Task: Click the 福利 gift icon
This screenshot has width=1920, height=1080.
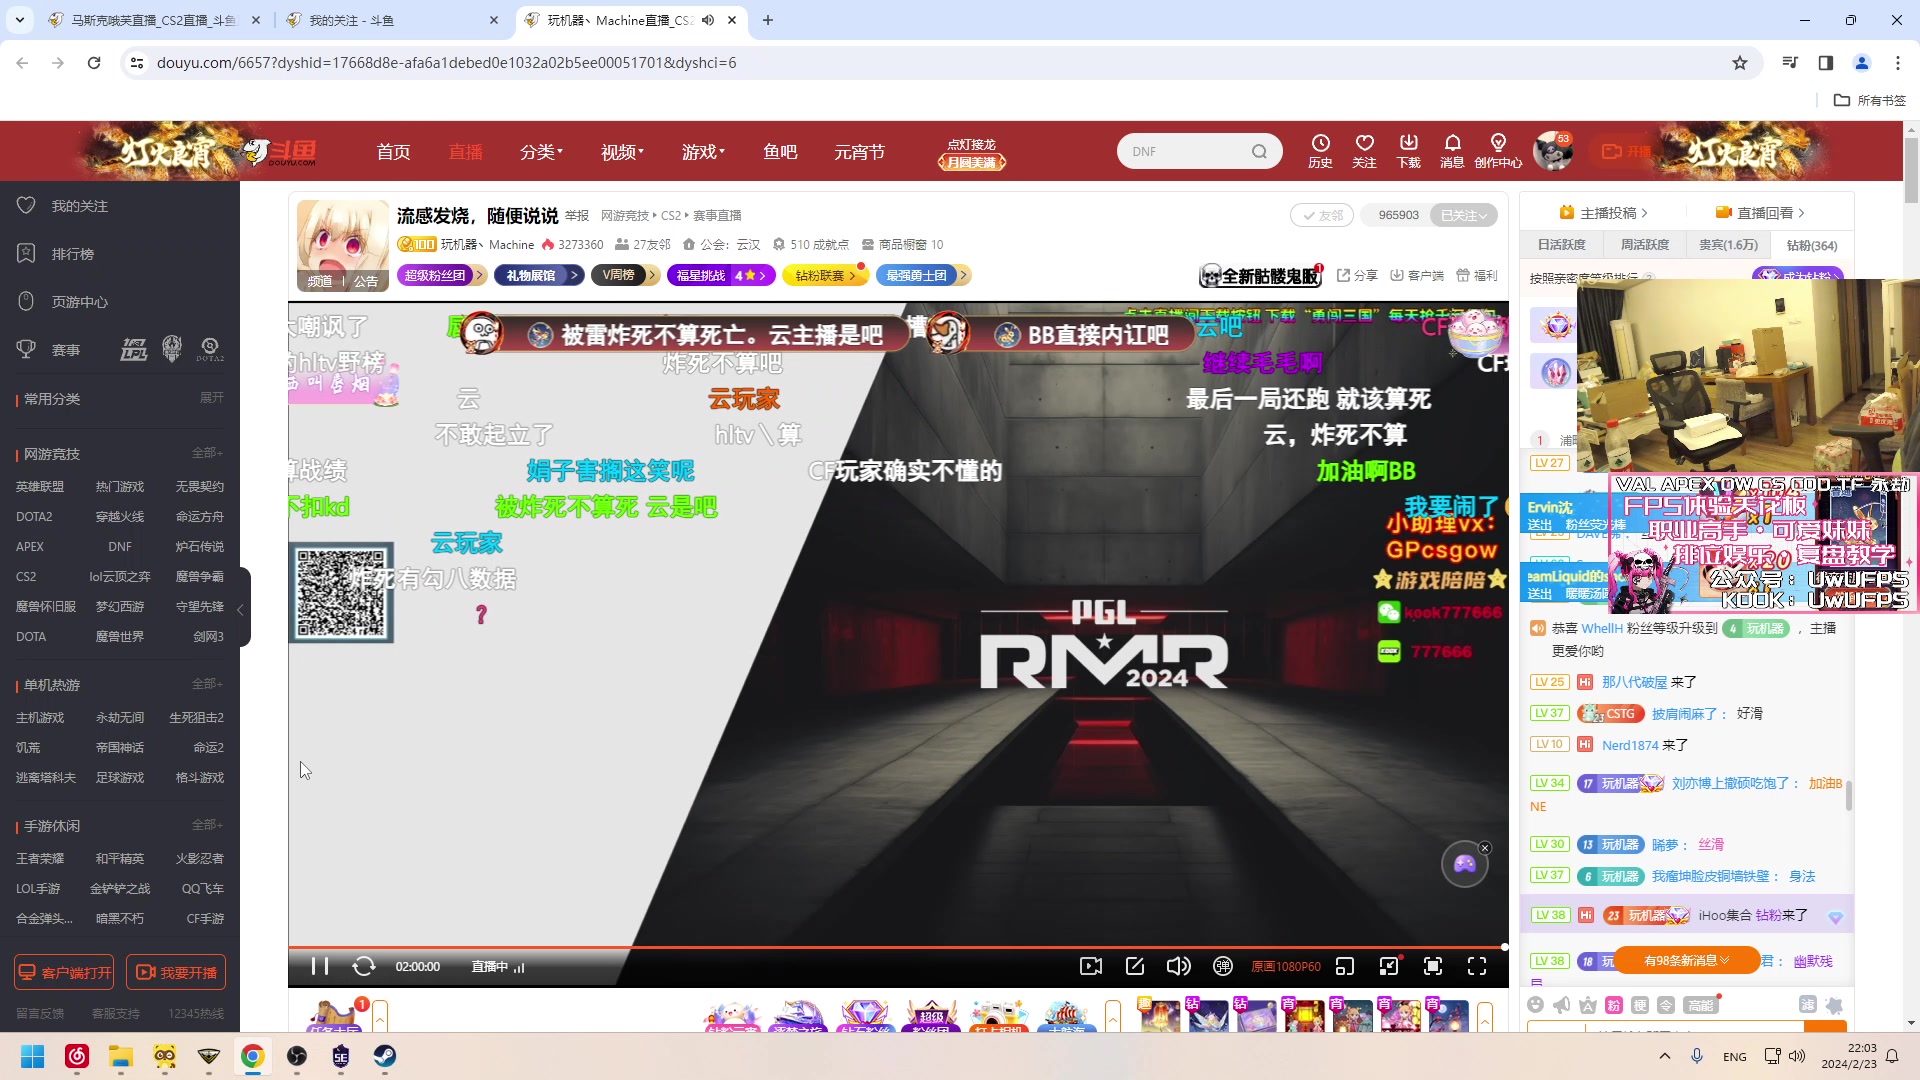Action: [x=1477, y=275]
